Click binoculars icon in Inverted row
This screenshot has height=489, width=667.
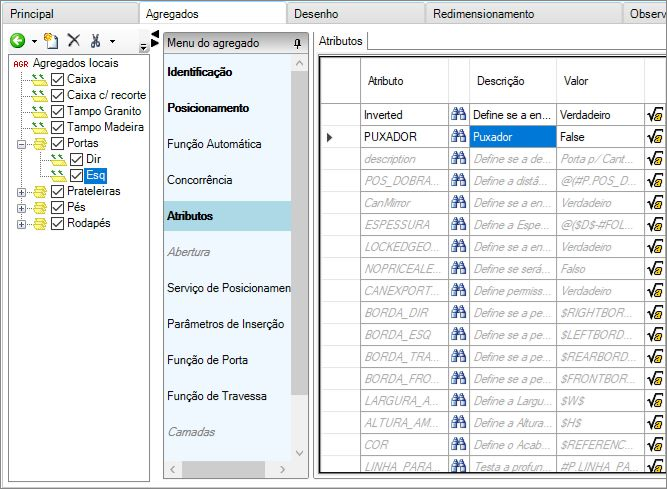point(459,114)
